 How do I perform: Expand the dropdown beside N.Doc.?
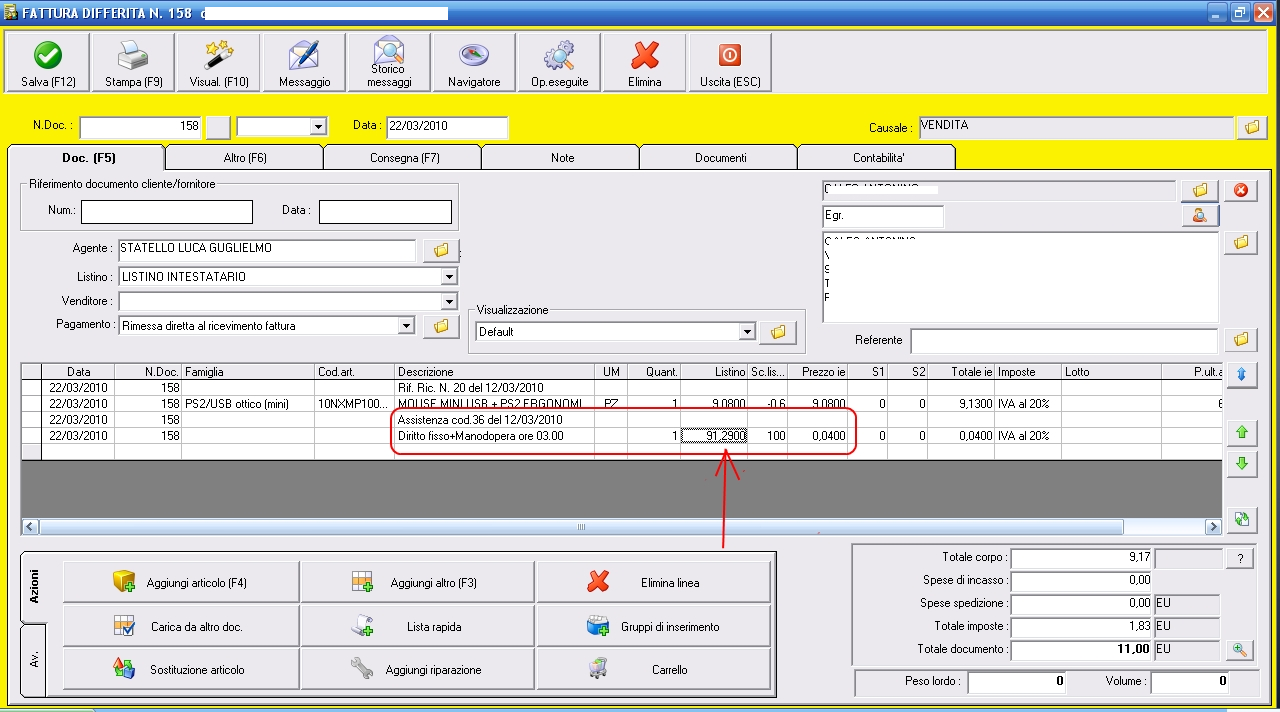(319, 127)
